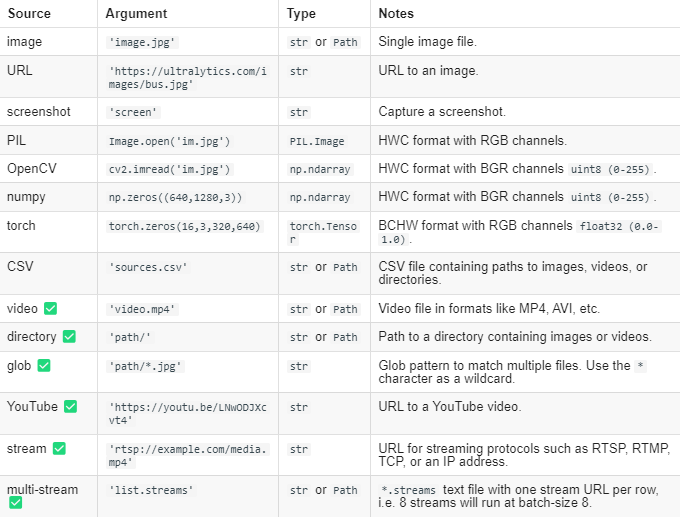Click the 'list.streams' argument code
Screen dimensions: 680x517
tap(151, 490)
